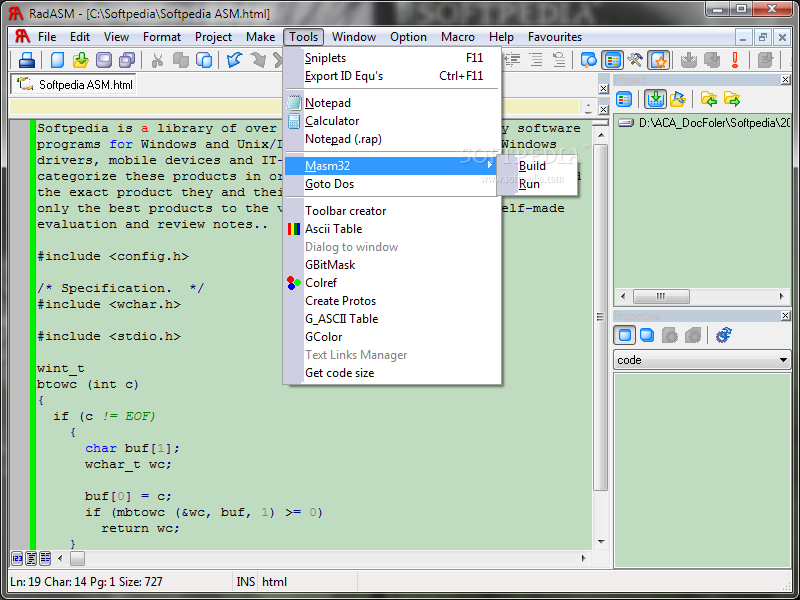The height and width of the screenshot is (600, 800).
Task: Click the Print icon in the toolbar
Action: (27, 60)
